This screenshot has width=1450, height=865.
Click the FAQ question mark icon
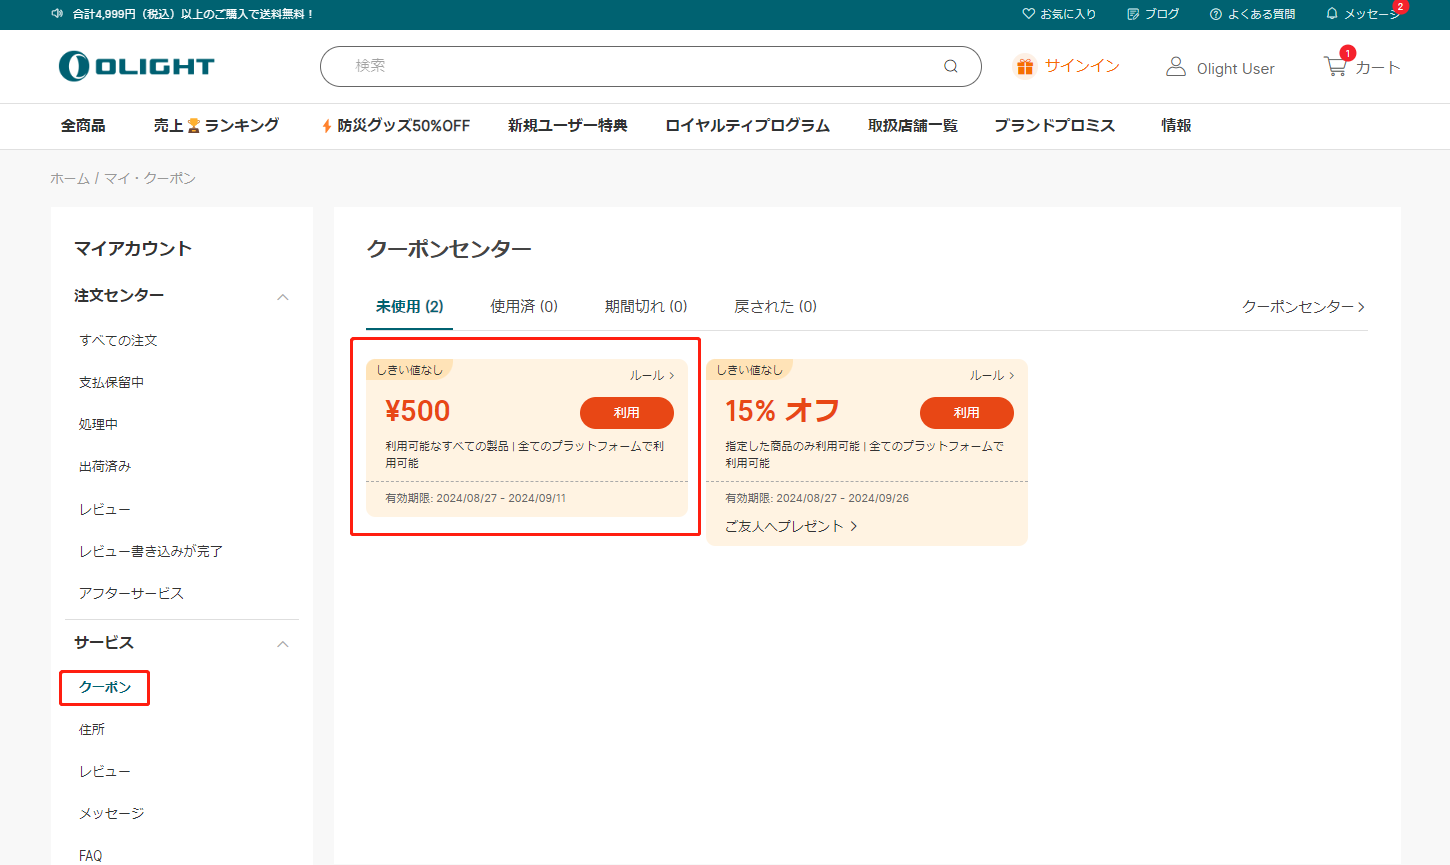(x=1216, y=14)
